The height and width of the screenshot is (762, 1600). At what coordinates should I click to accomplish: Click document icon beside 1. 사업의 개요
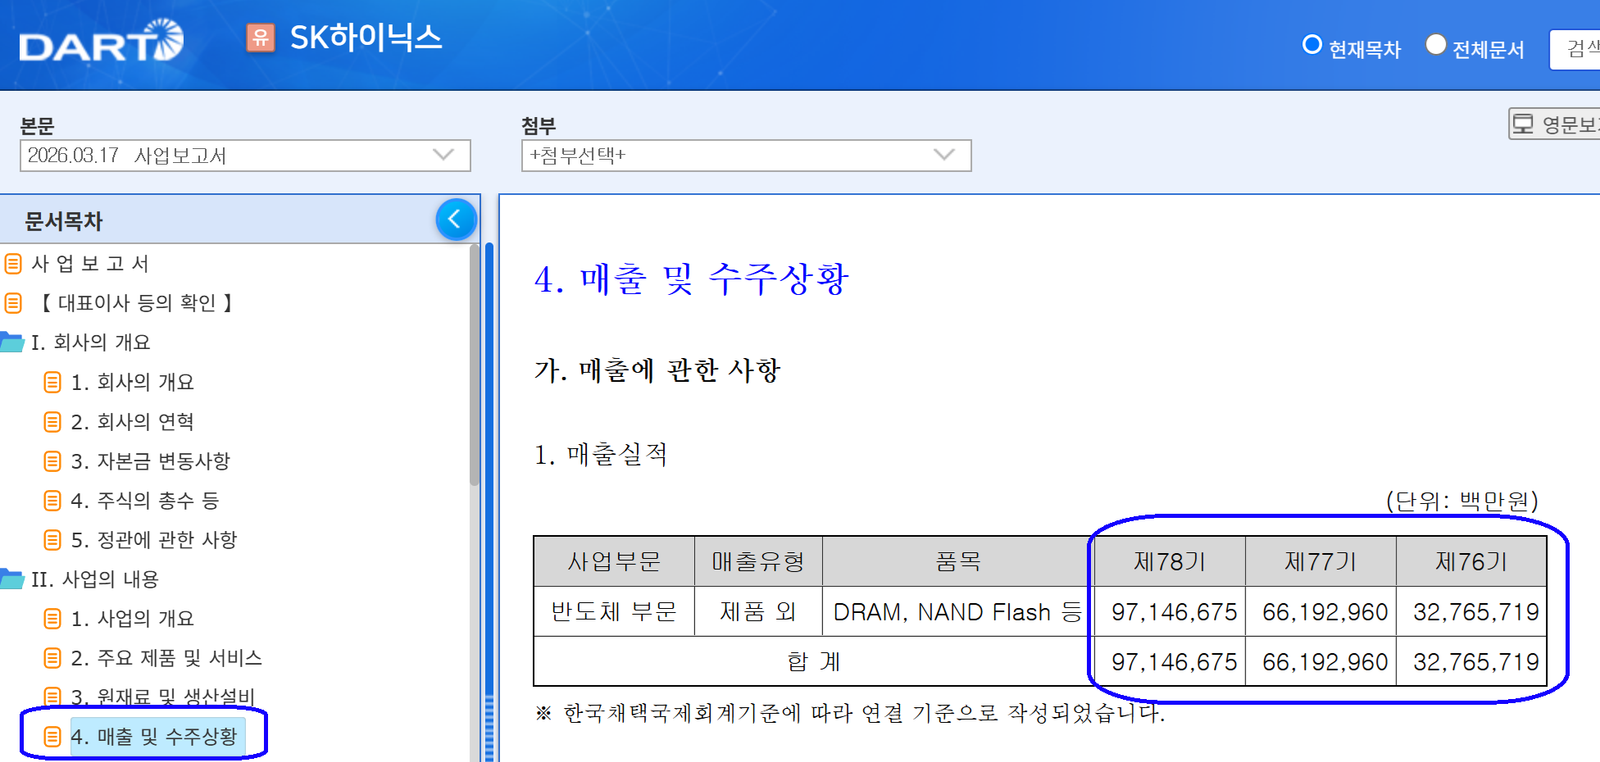pos(53,619)
